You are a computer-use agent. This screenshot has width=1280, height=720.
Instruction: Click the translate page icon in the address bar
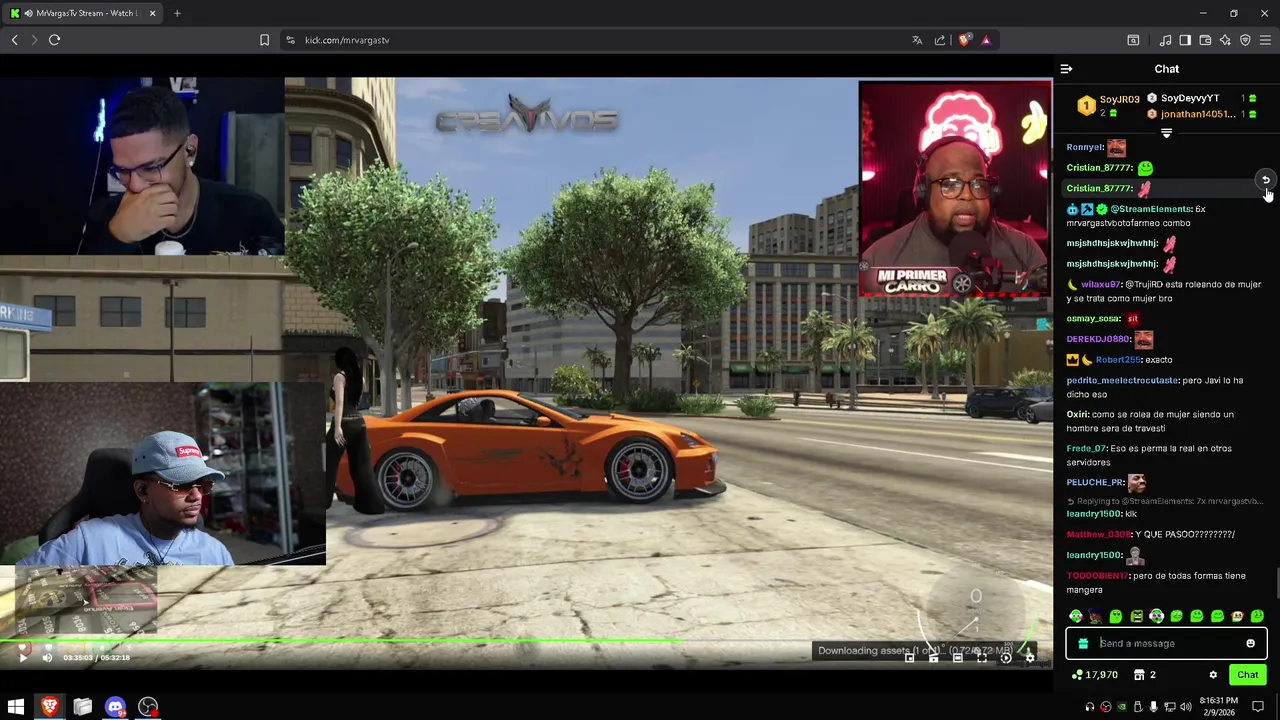click(x=917, y=40)
